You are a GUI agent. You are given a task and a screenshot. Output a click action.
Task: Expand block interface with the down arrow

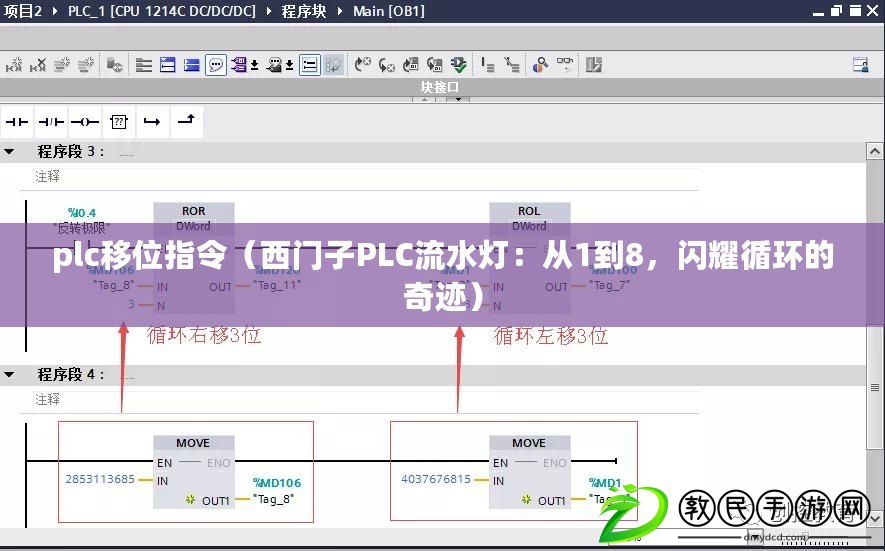click(x=458, y=99)
